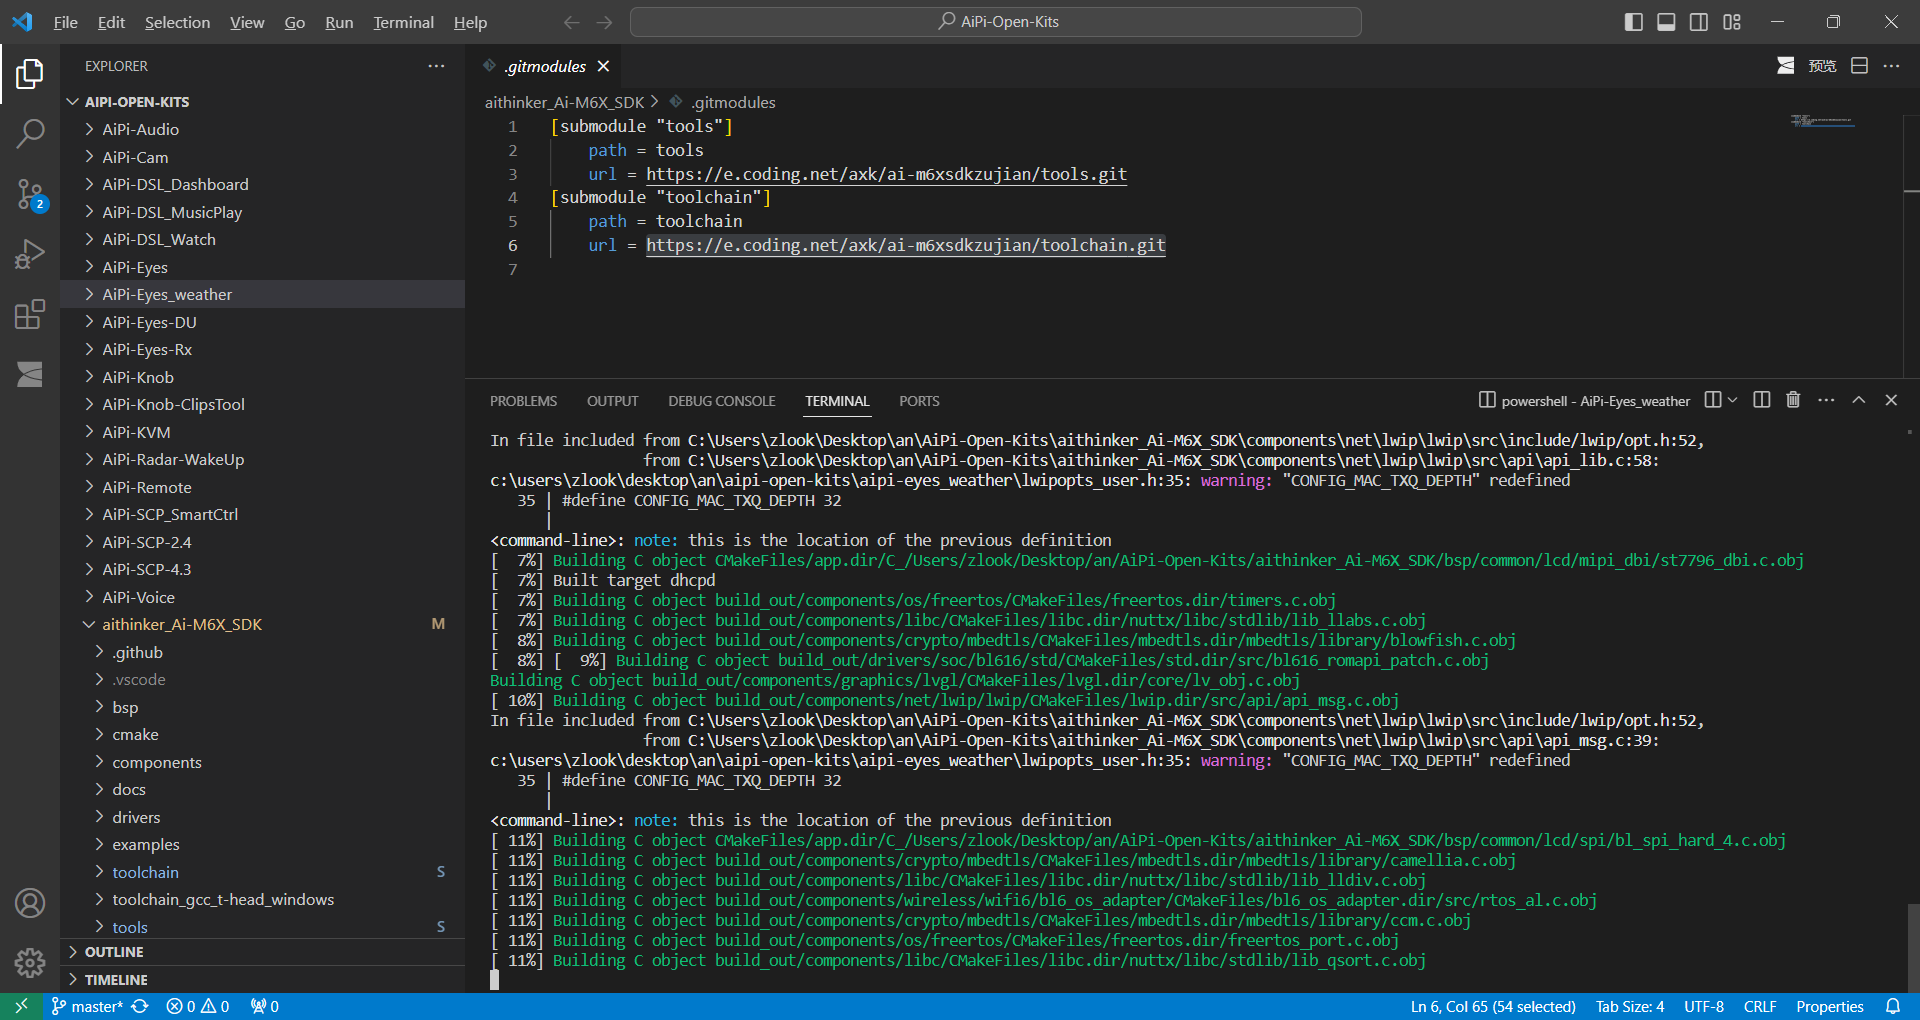
Task: Select the AiPi-SCP_SmartCtrl folder
Action: pos(262,515)
